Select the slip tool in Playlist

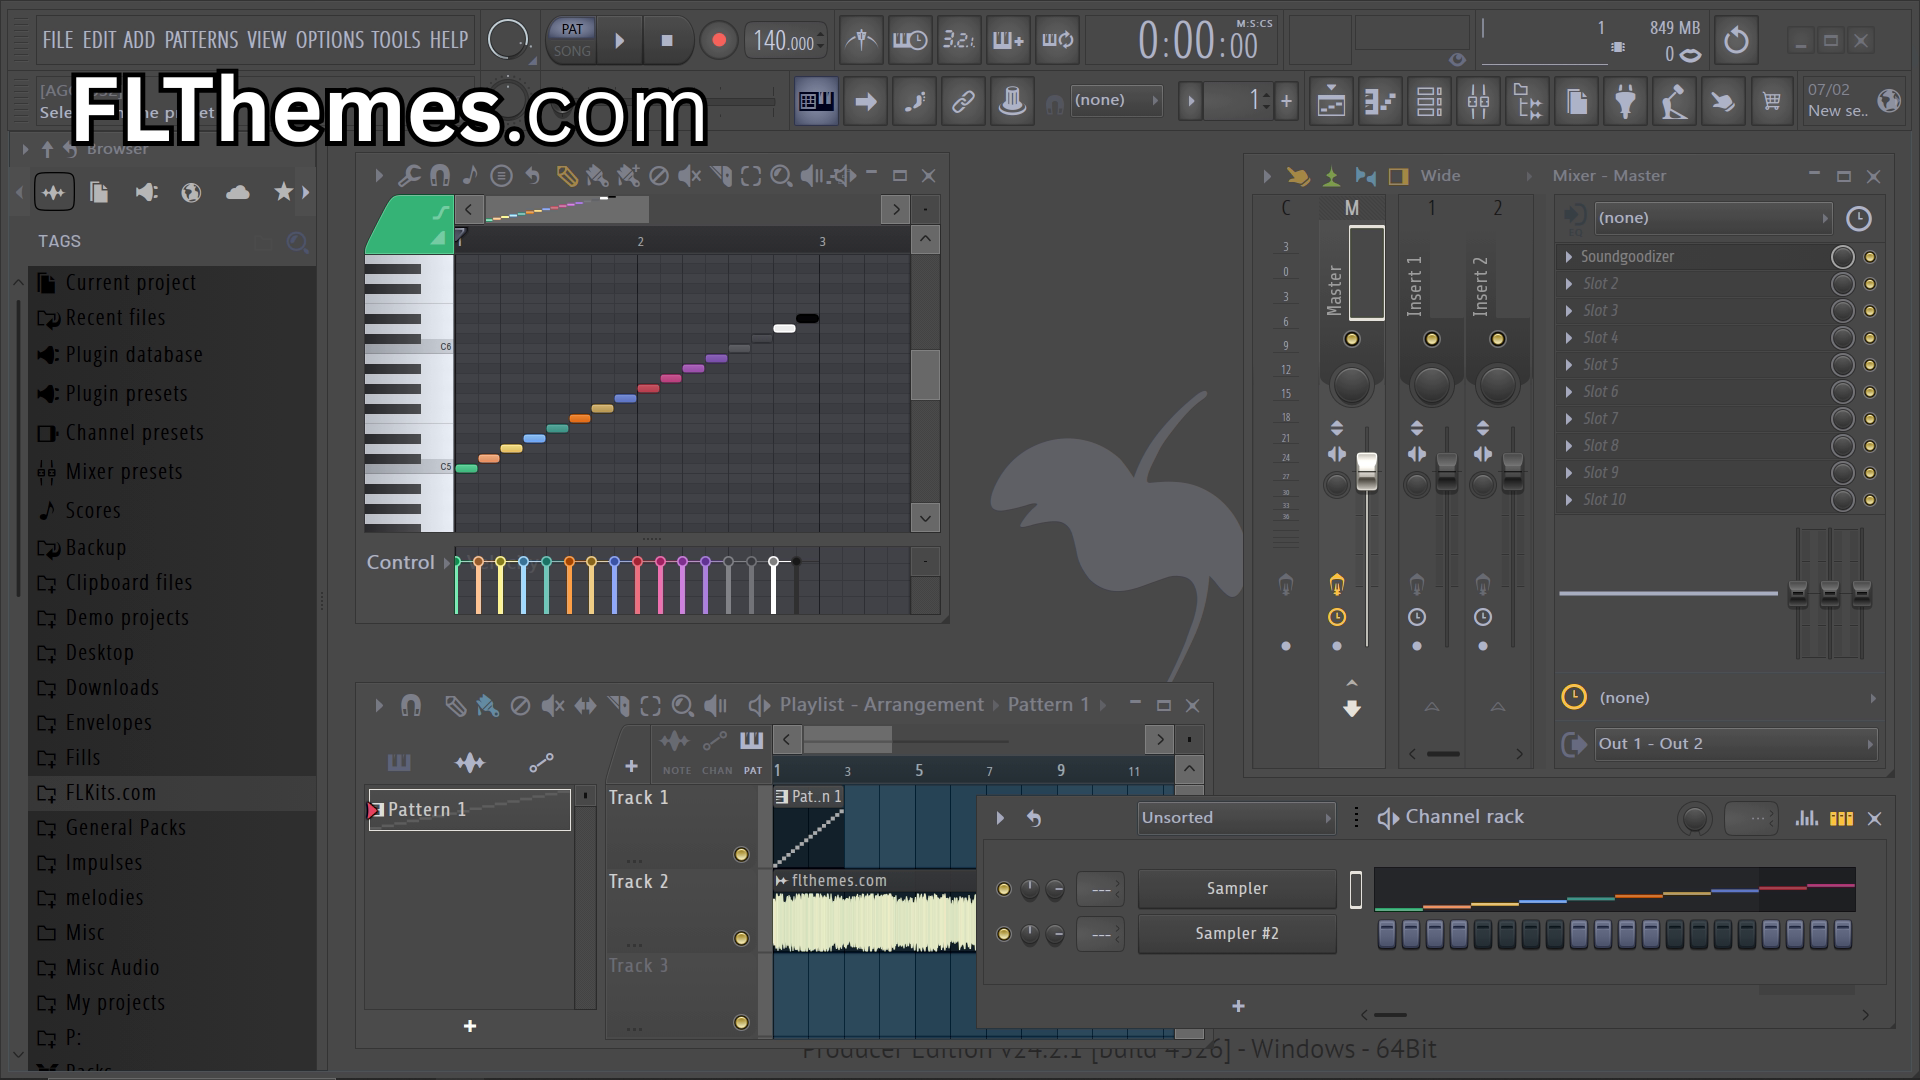585,706
